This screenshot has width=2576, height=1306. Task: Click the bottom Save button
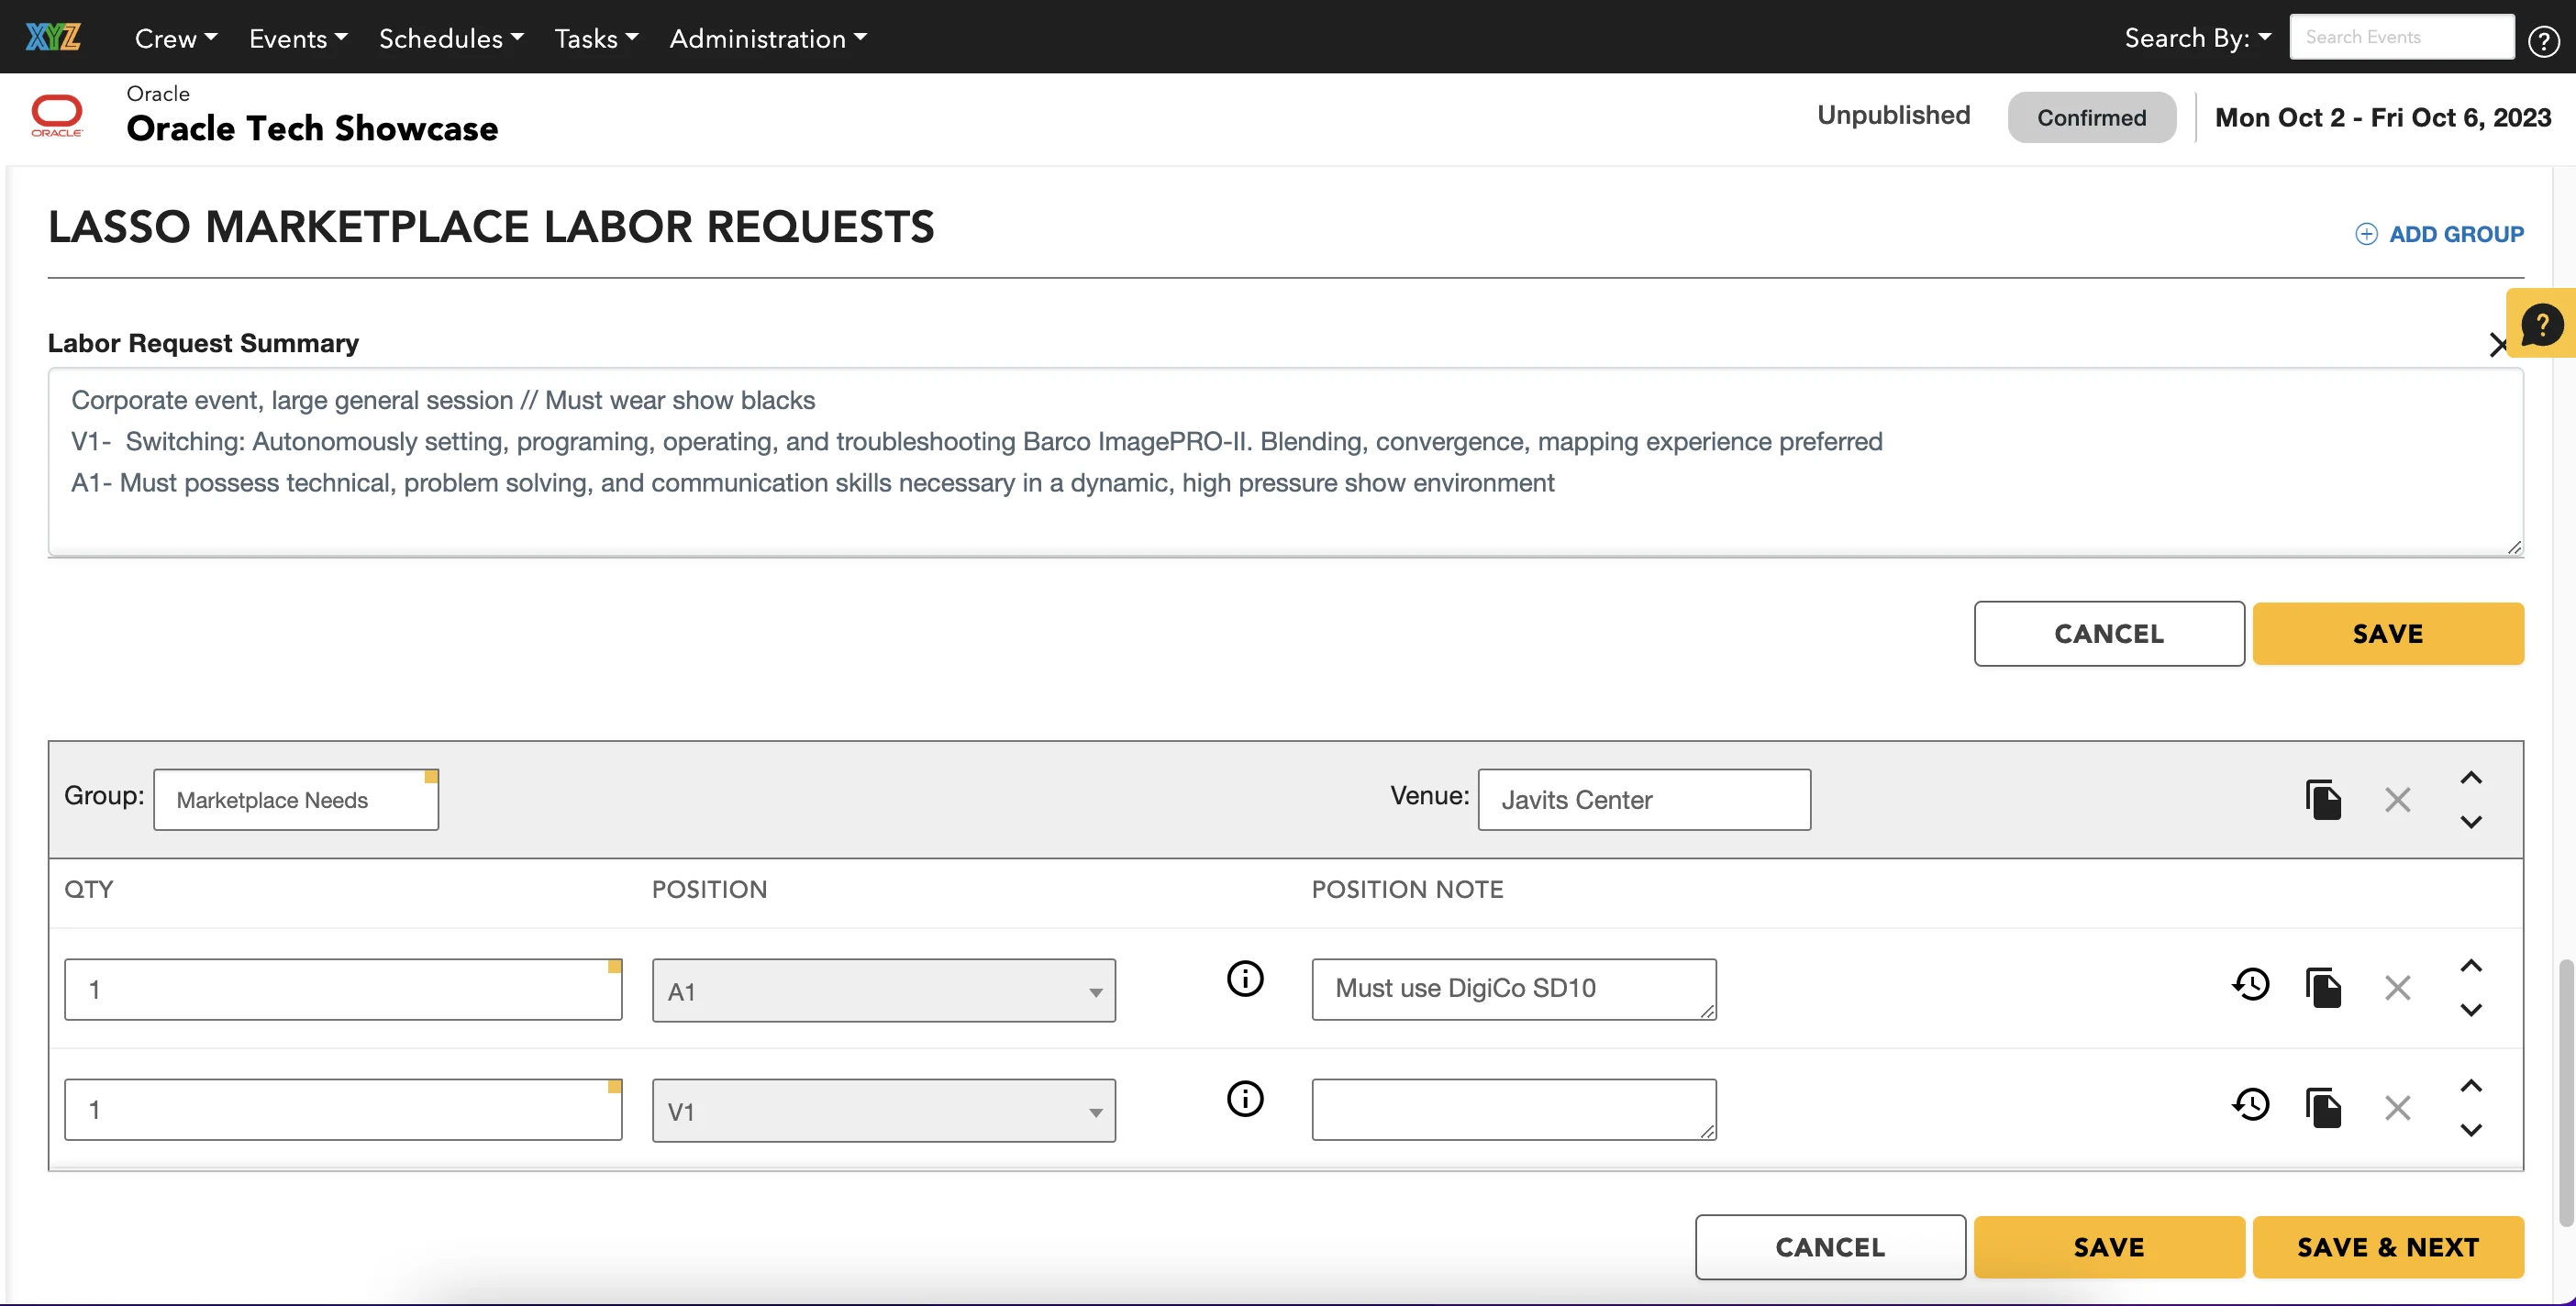pos(2109,1247)
